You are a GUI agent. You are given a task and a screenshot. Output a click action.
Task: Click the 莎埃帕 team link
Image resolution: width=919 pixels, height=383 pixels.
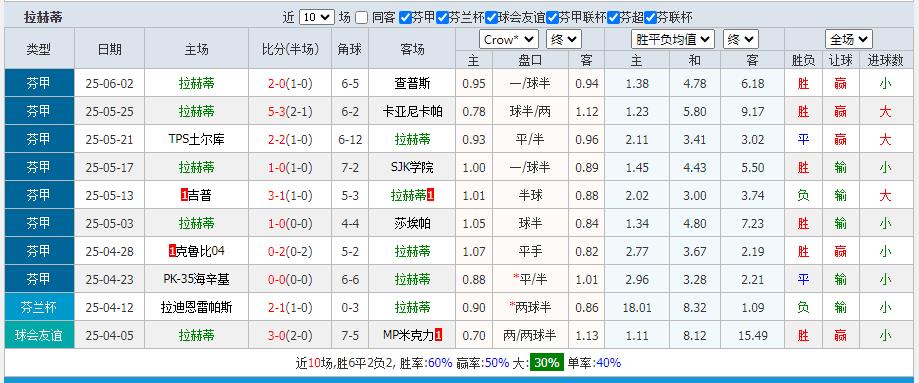[x=413, y=223]
